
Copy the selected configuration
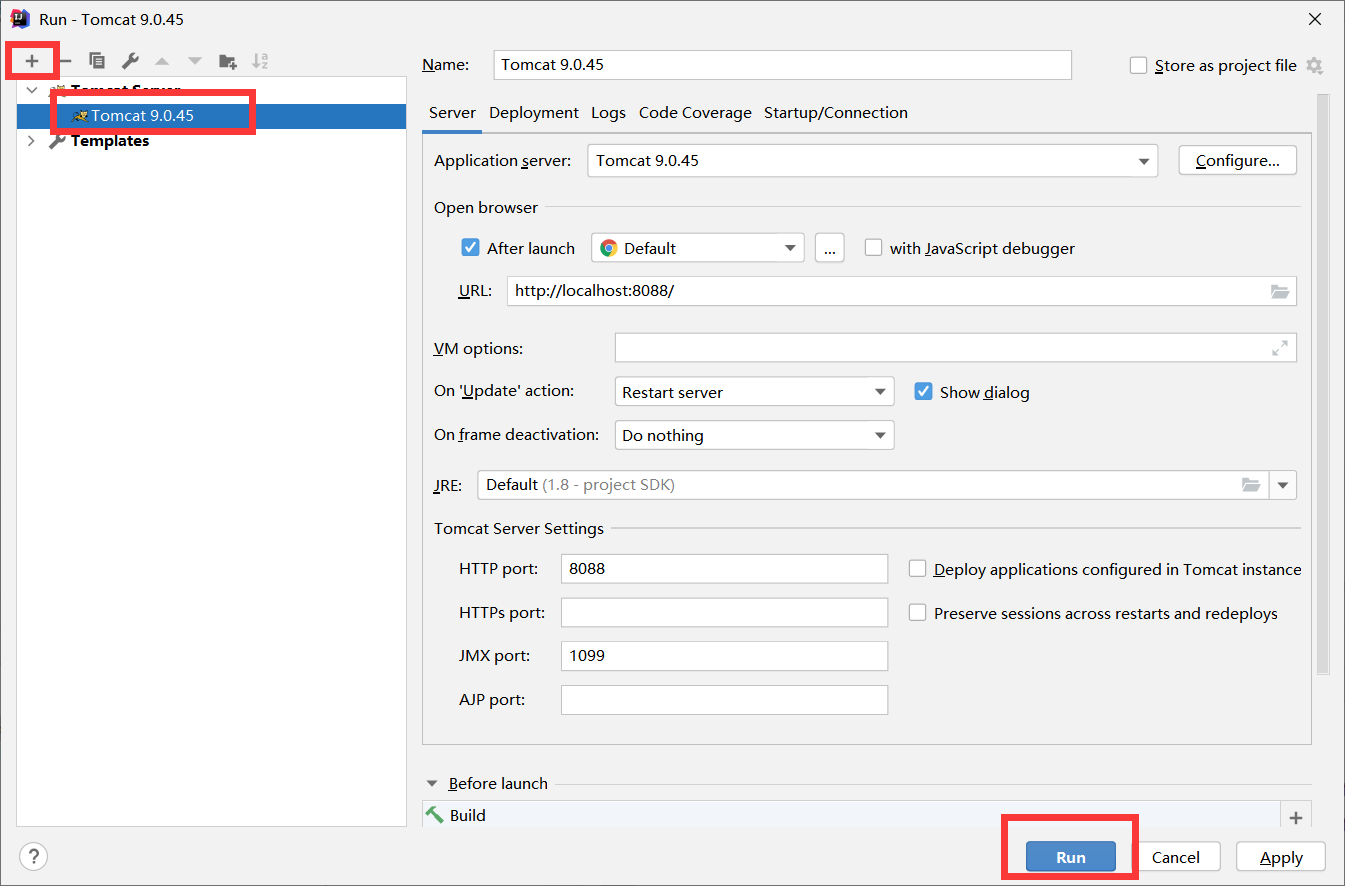coord(97,61)
